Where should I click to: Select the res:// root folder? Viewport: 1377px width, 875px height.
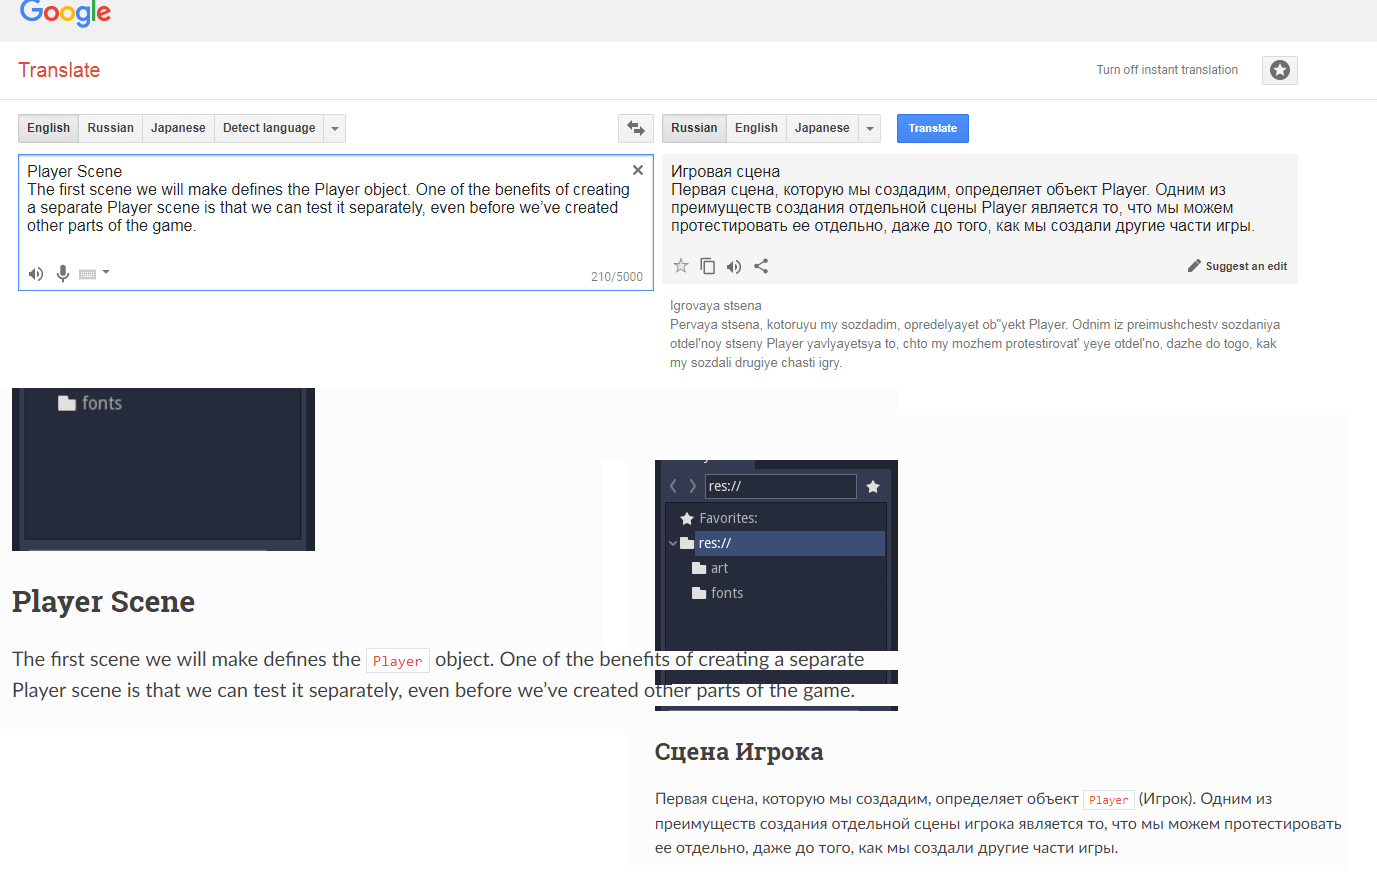click(x=776, y=543)
